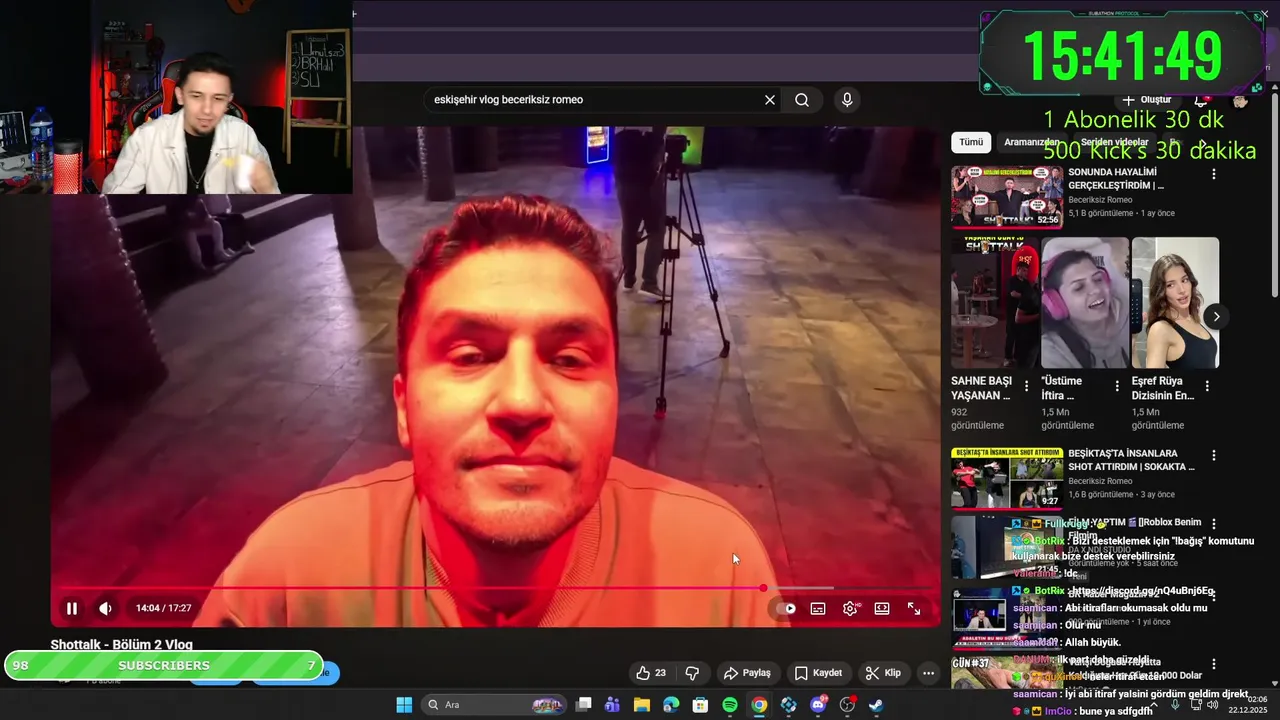Open SONUNDA HAYALİMİ GERÇEKLEŞTİRDİM video thumbnail
Viewport: 1280px width, 720px height.
1007,197
